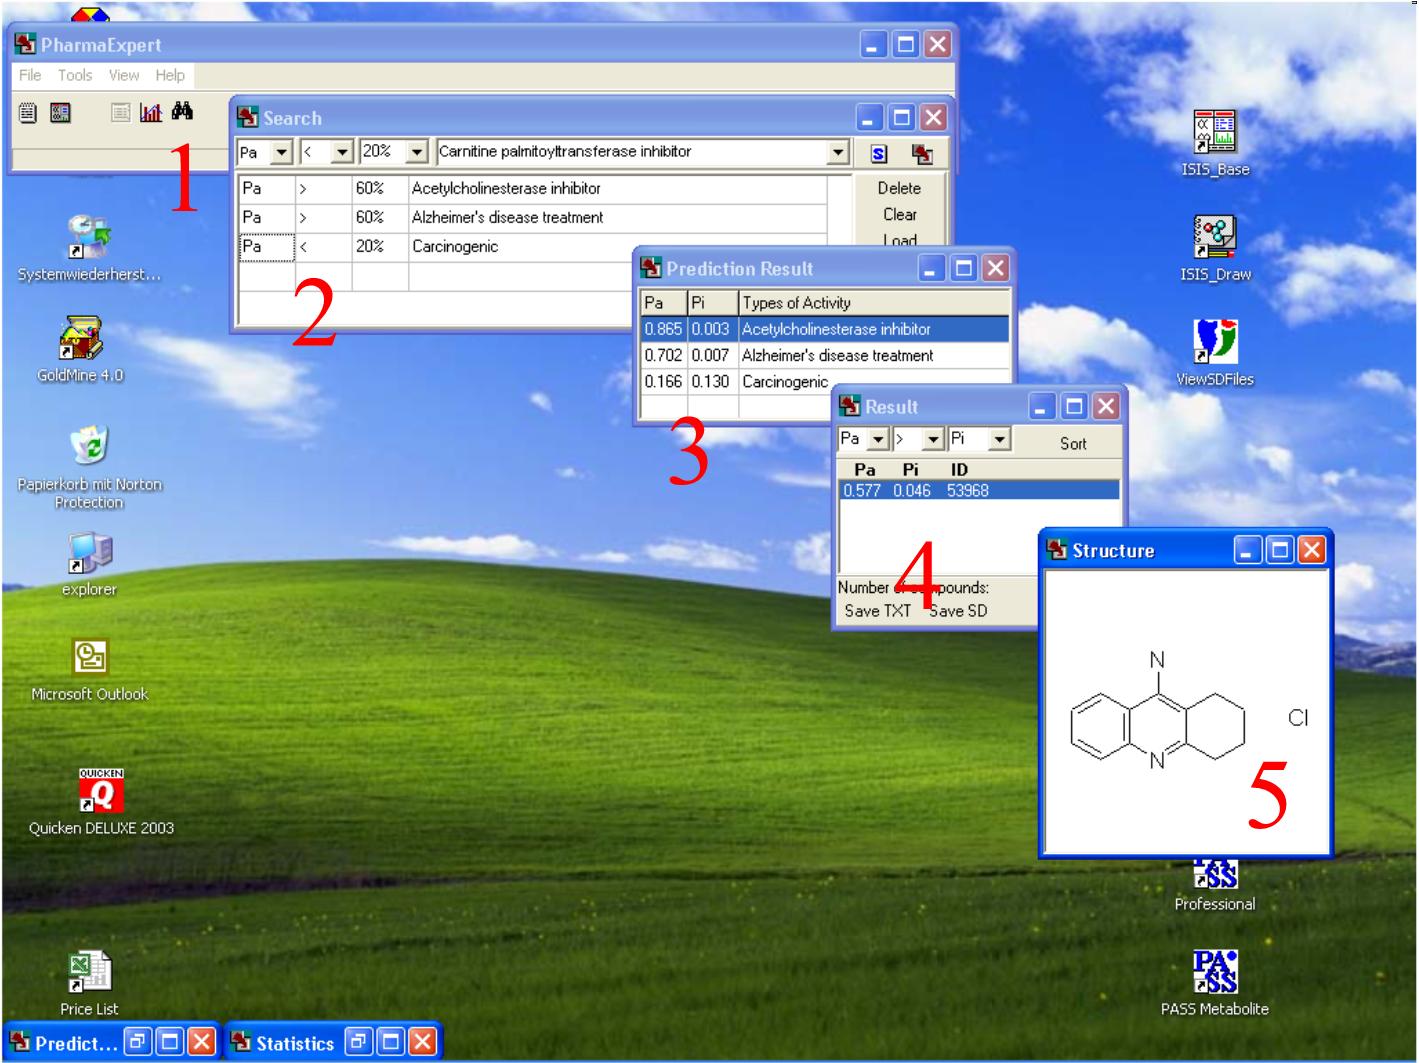The height and width of the screenshot is (1063, 1419).
Task: Expand the comparison operator dropdown in Search
Action: (x=343, y=153)
